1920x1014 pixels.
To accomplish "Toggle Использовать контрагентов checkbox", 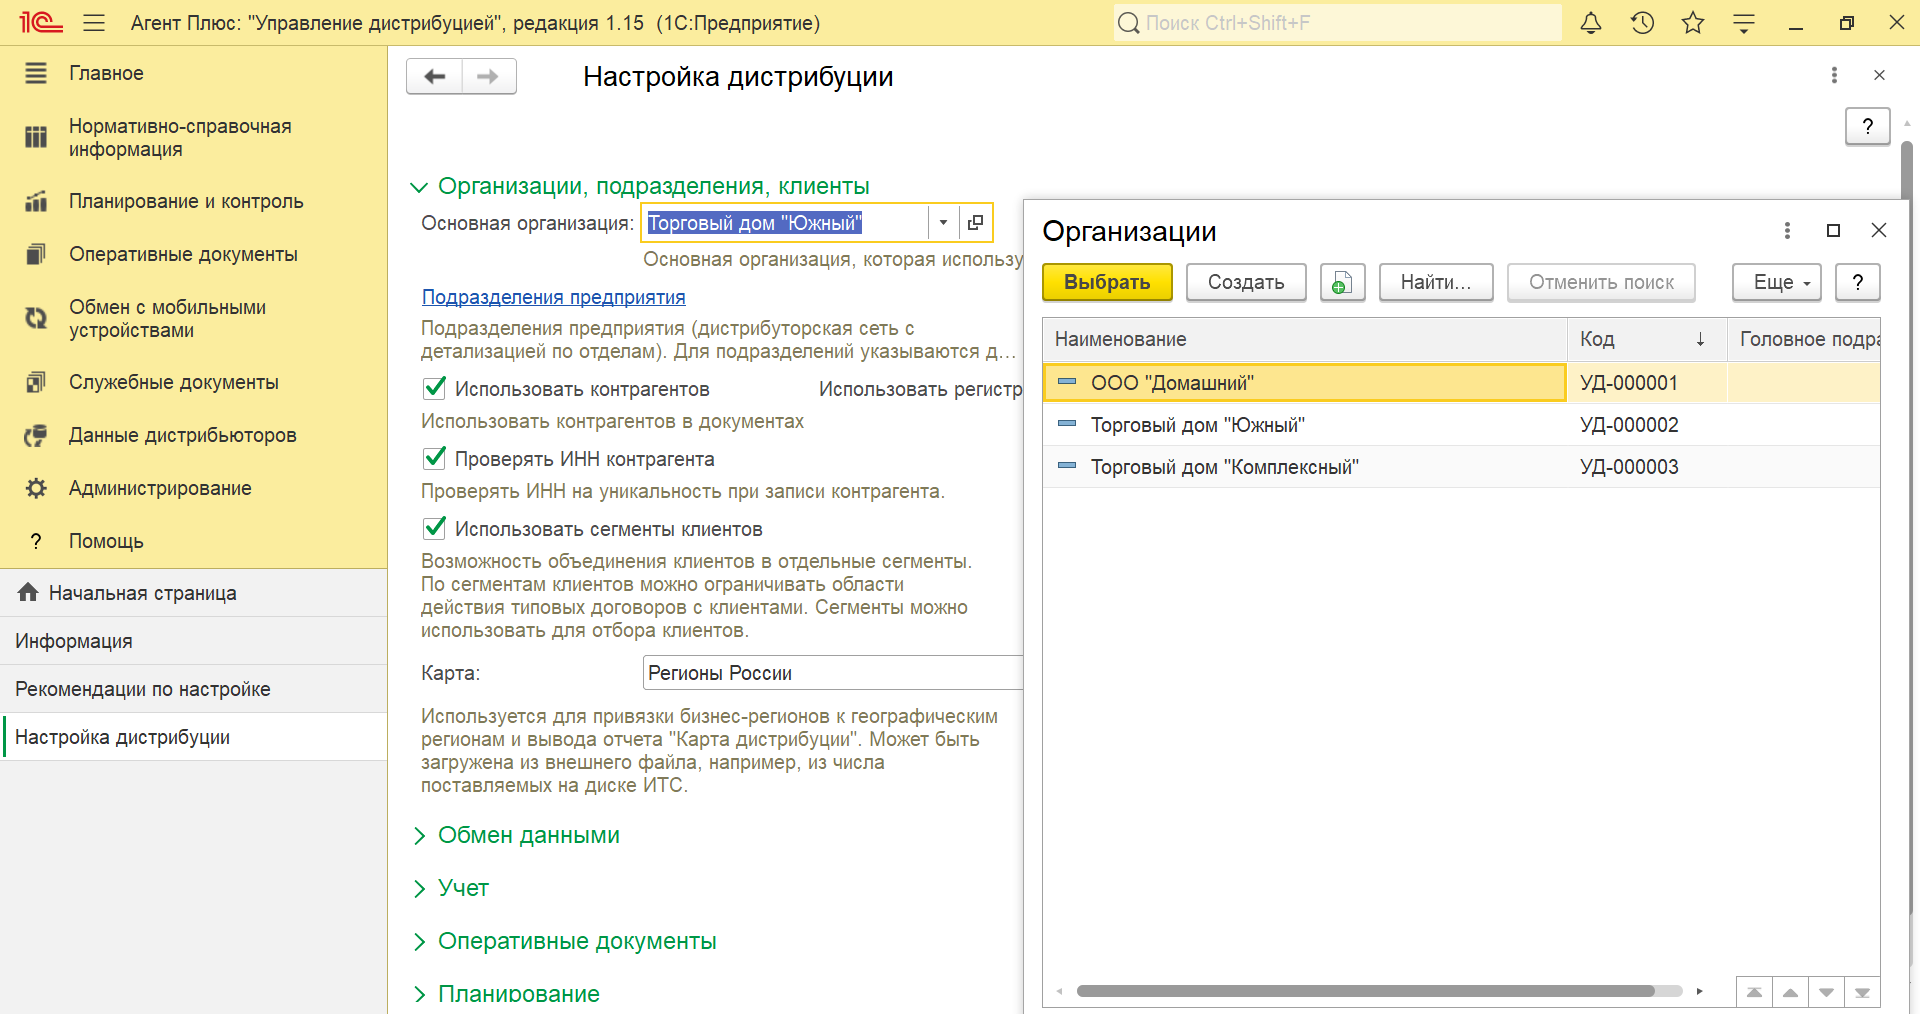I will (434, 388).
